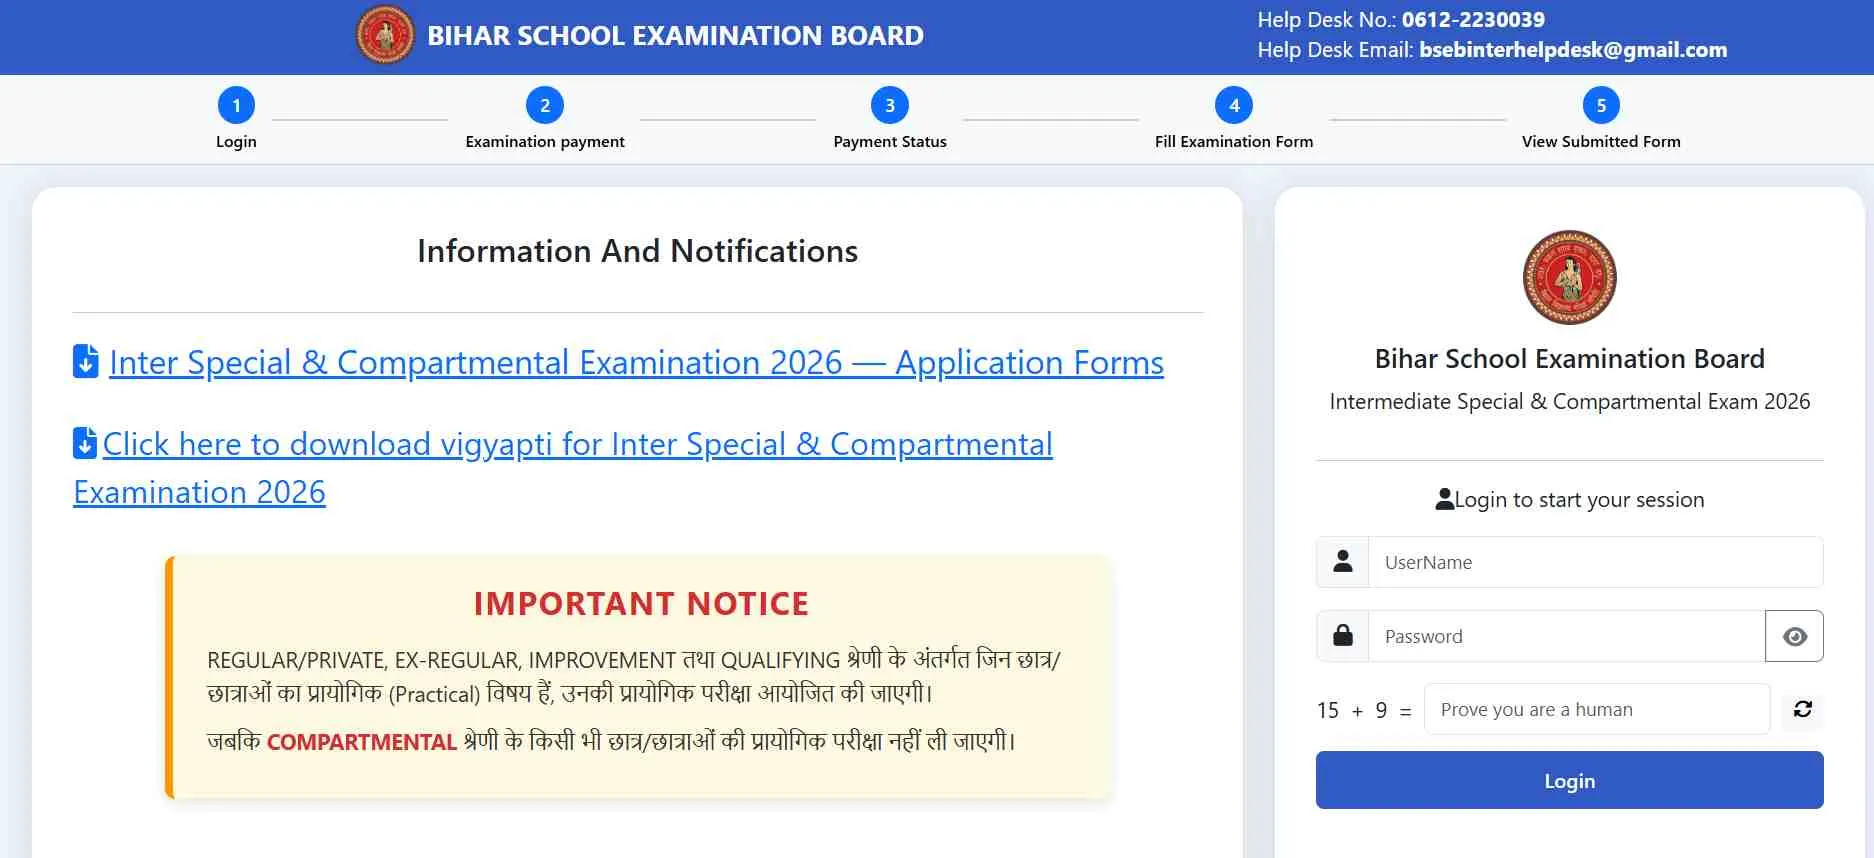Viewport: 1874px width, 858px height.
Task: Click the user icon beside UserName field
Action: [1343, 562]
